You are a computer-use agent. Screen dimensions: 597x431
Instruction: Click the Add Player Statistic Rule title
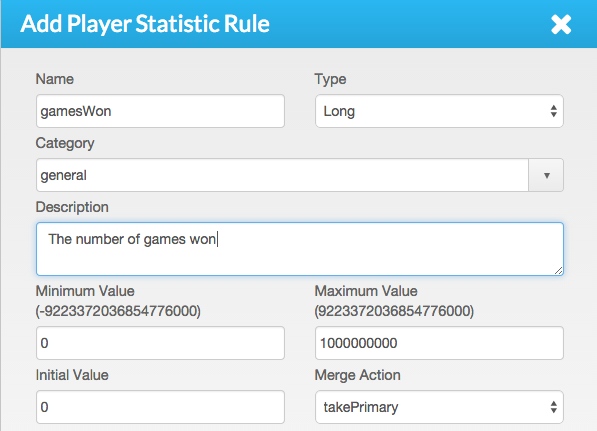[x=145, y=24]
